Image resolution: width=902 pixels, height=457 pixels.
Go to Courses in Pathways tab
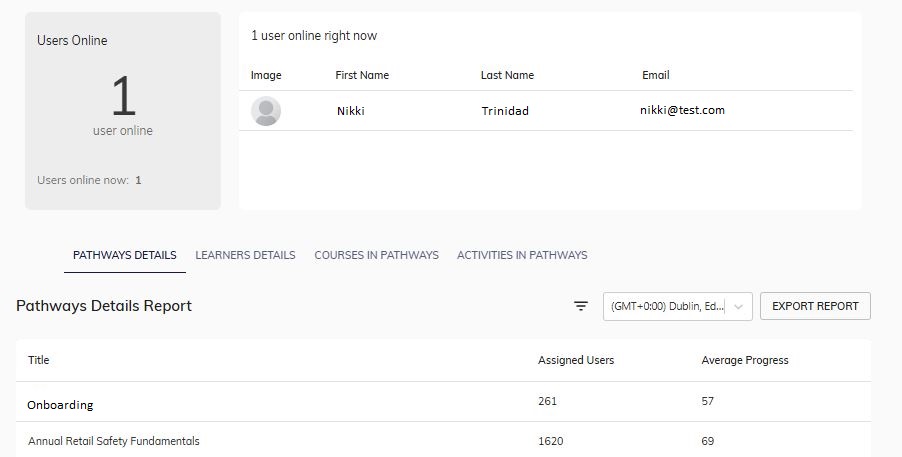(376, 255)
